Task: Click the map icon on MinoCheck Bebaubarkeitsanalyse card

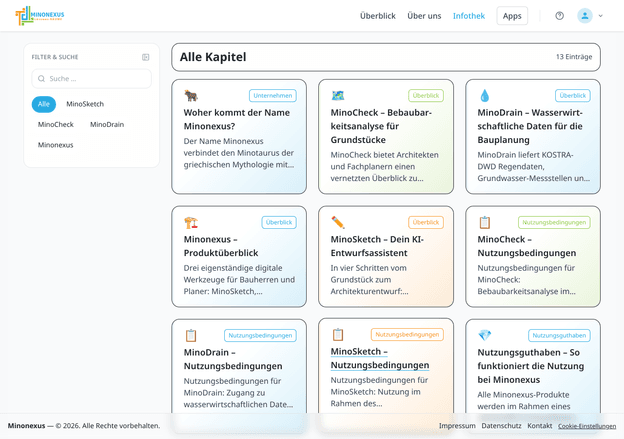Action: [x=338, y=96]
